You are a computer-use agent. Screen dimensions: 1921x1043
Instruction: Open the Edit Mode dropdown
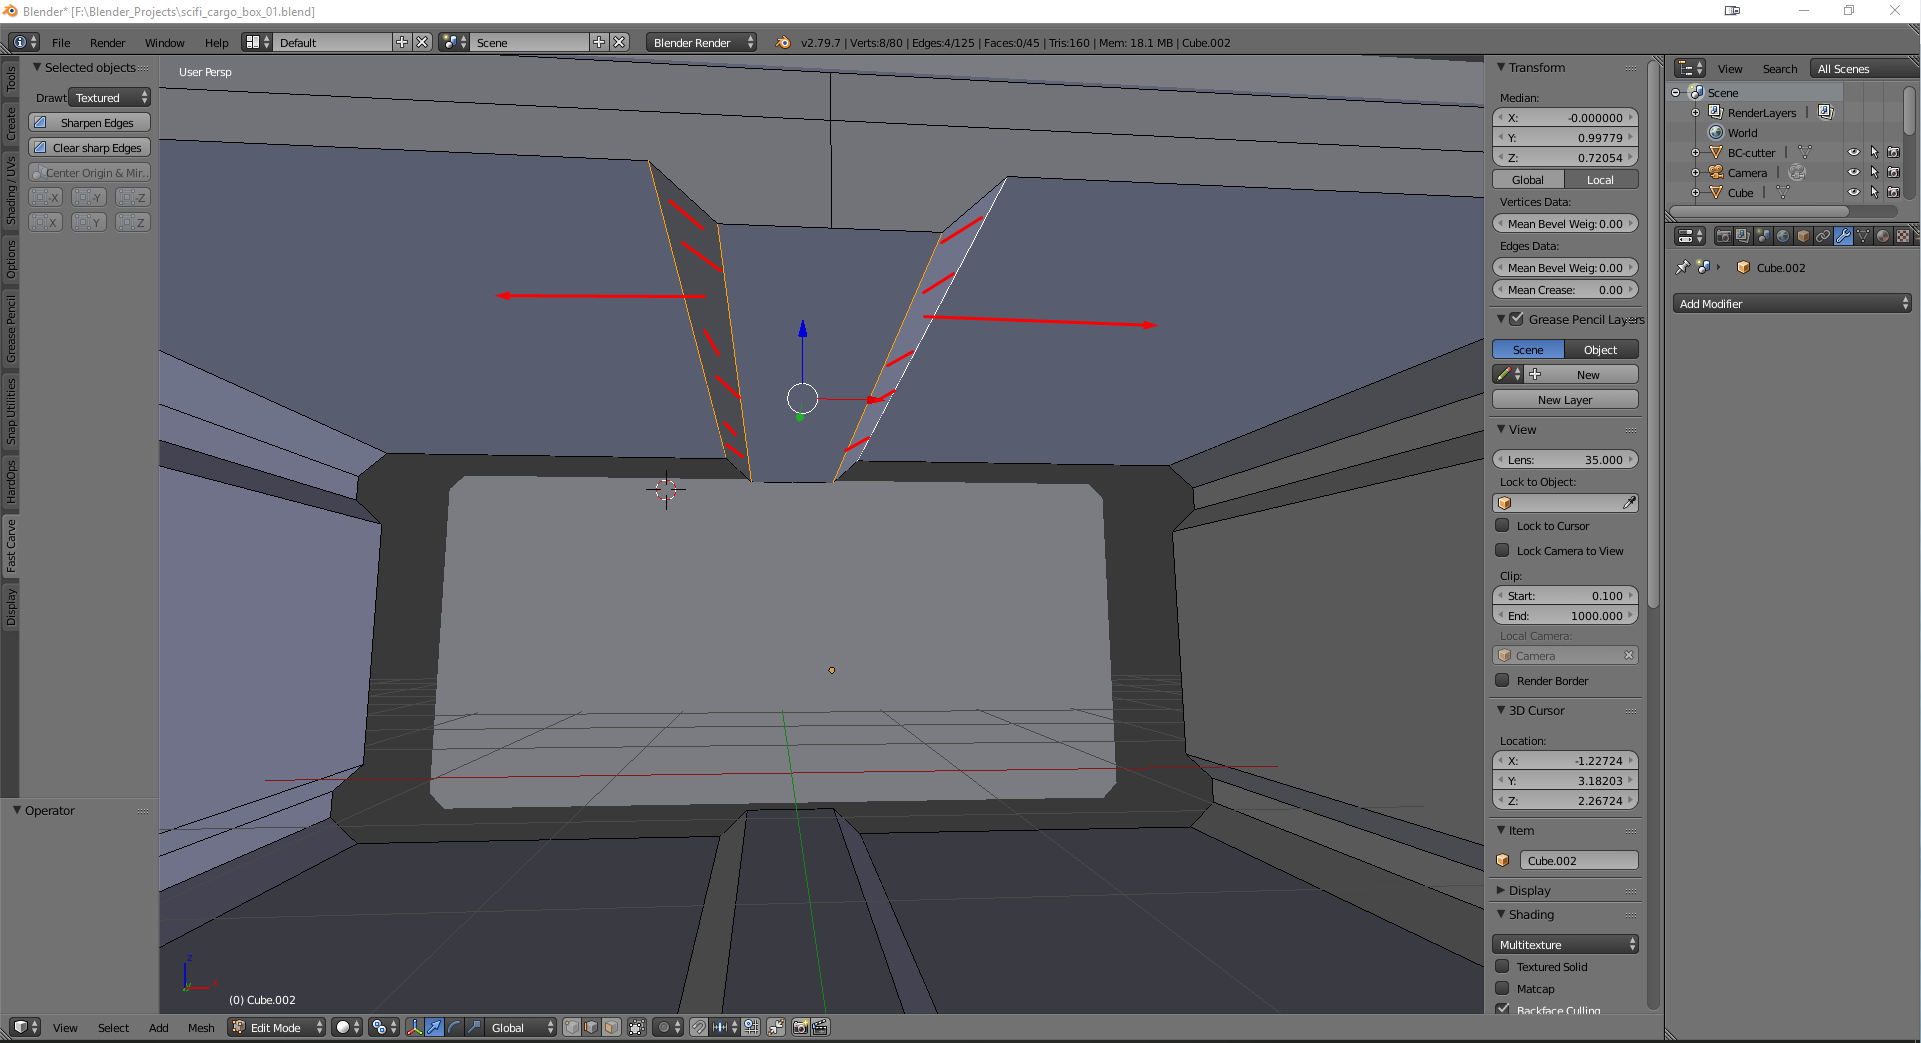point(277,1027)
